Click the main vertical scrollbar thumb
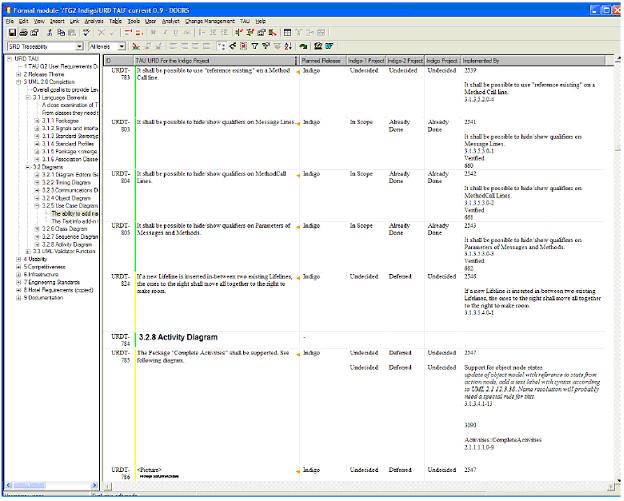 click(618, 149)
